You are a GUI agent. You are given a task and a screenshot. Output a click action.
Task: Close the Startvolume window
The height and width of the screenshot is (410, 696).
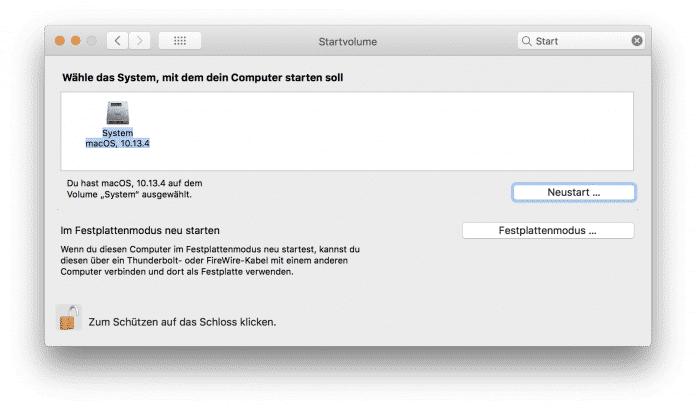[58, 41]
